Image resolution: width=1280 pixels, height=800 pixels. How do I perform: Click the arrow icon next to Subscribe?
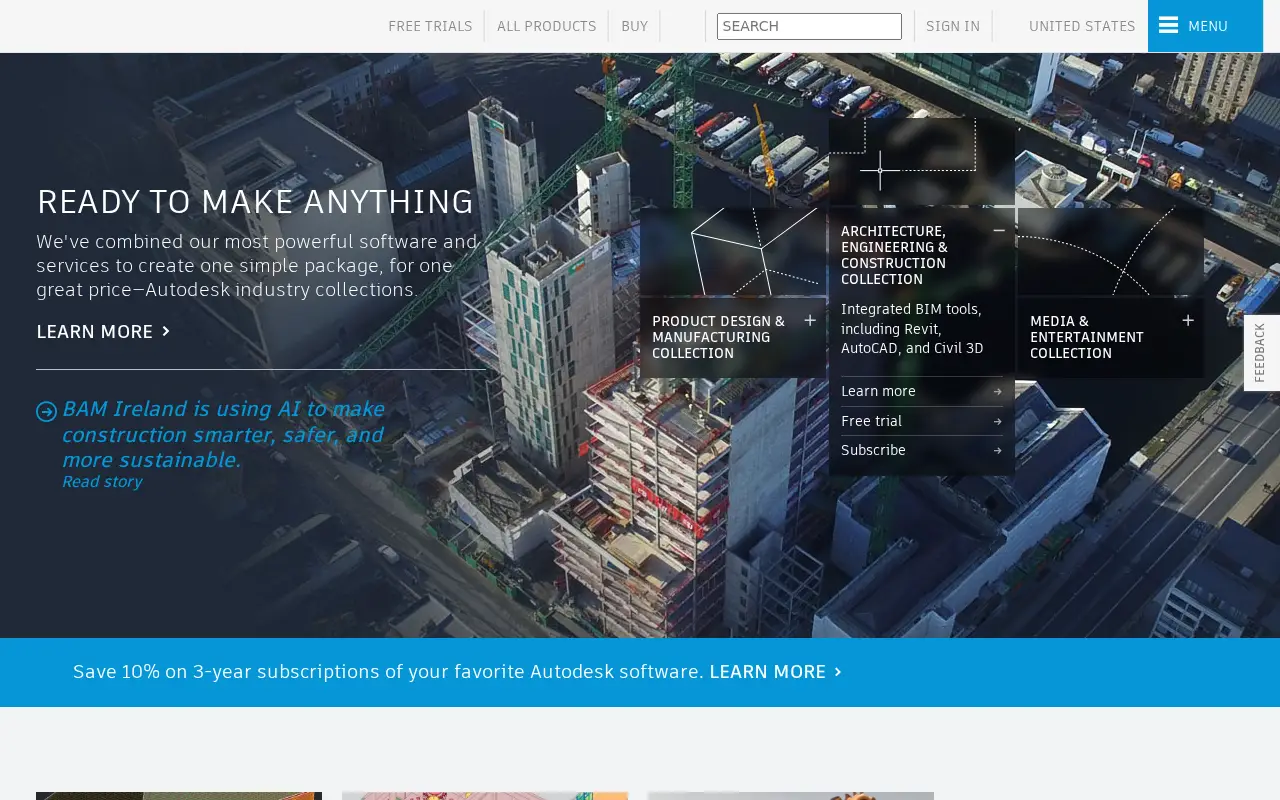click(x=997, y=451)
